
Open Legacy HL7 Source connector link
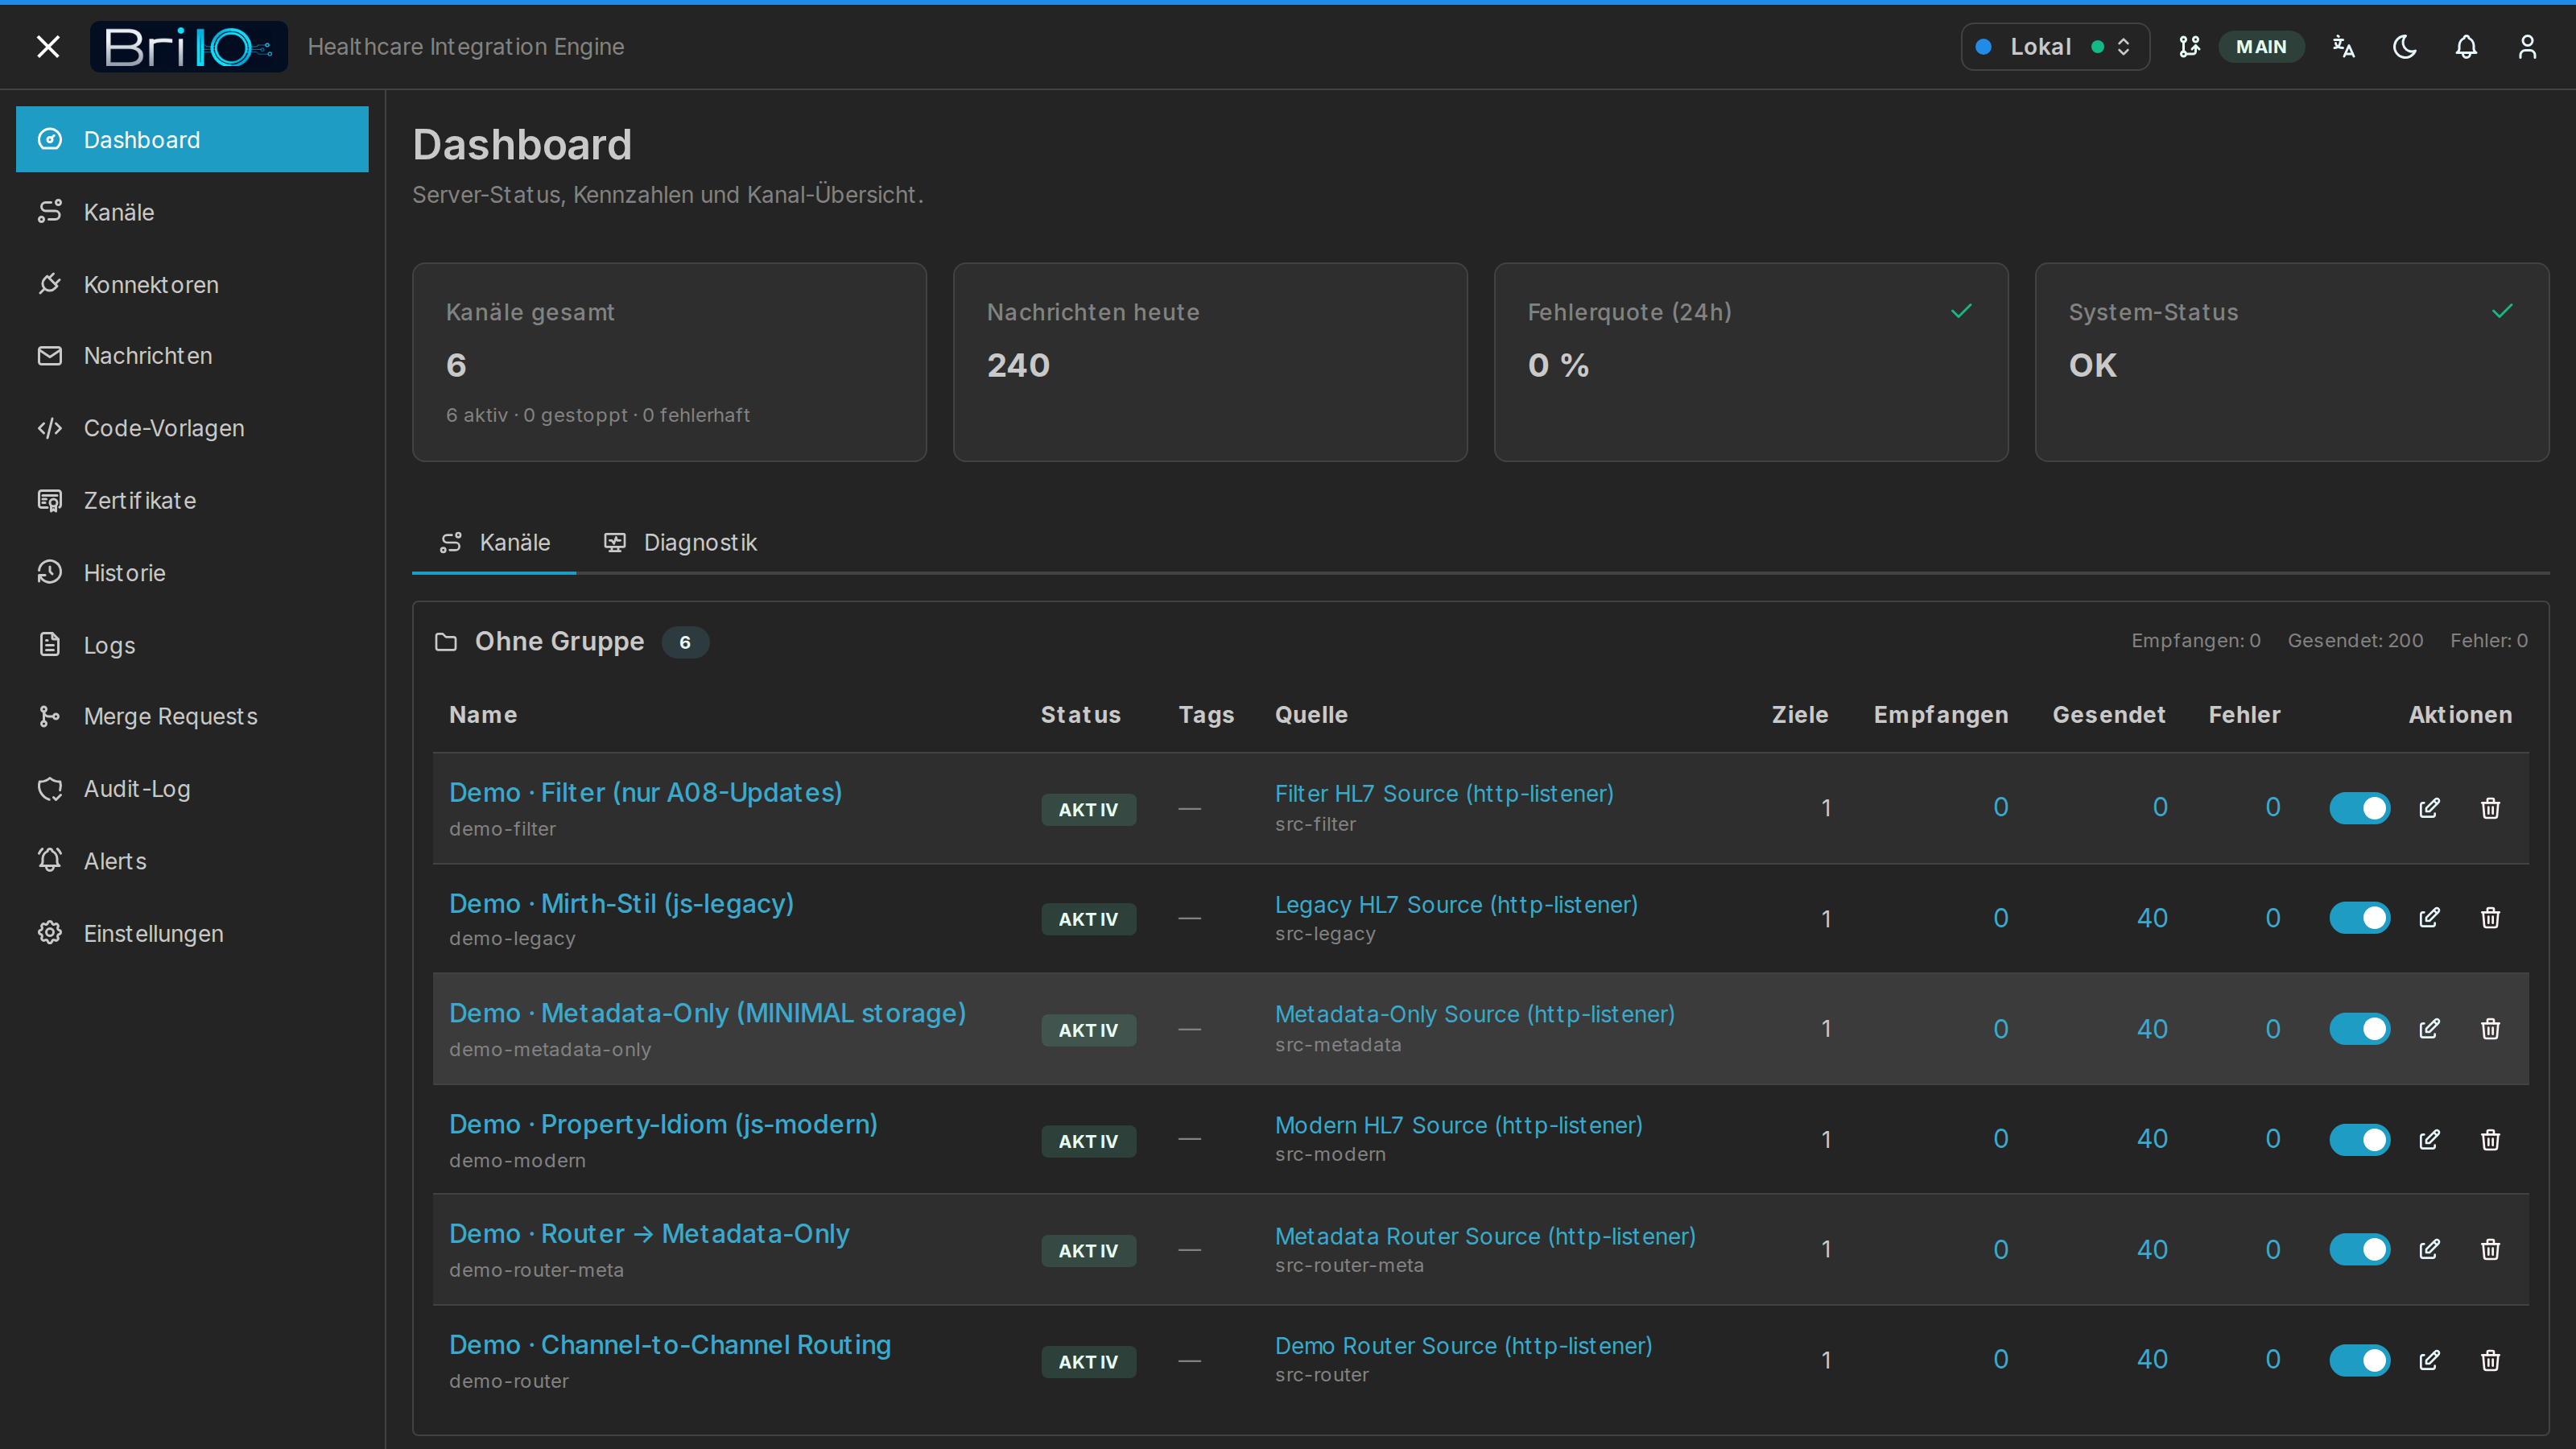tap(1456, 905)
